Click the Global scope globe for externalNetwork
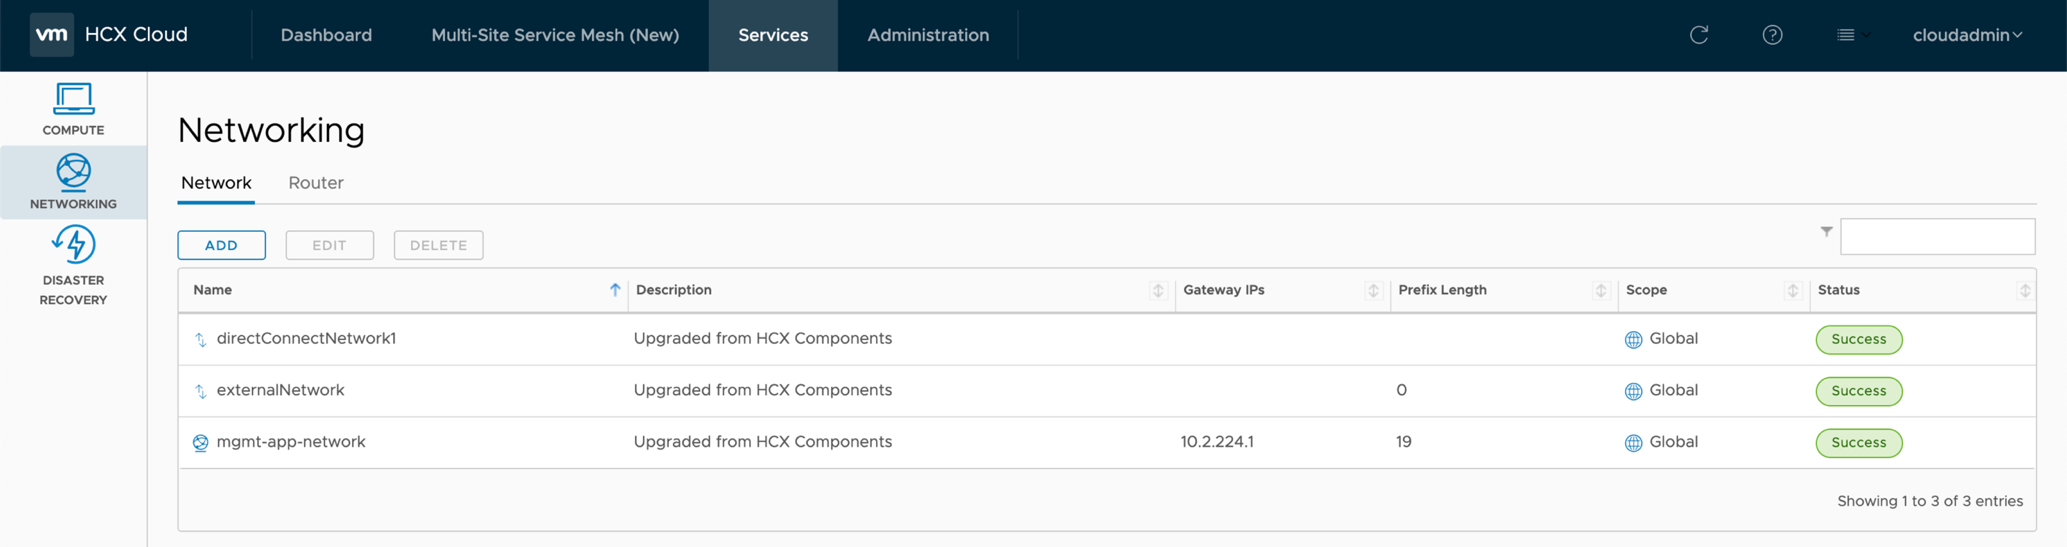Screen dimensions: 2067x547 (1633, 392)
